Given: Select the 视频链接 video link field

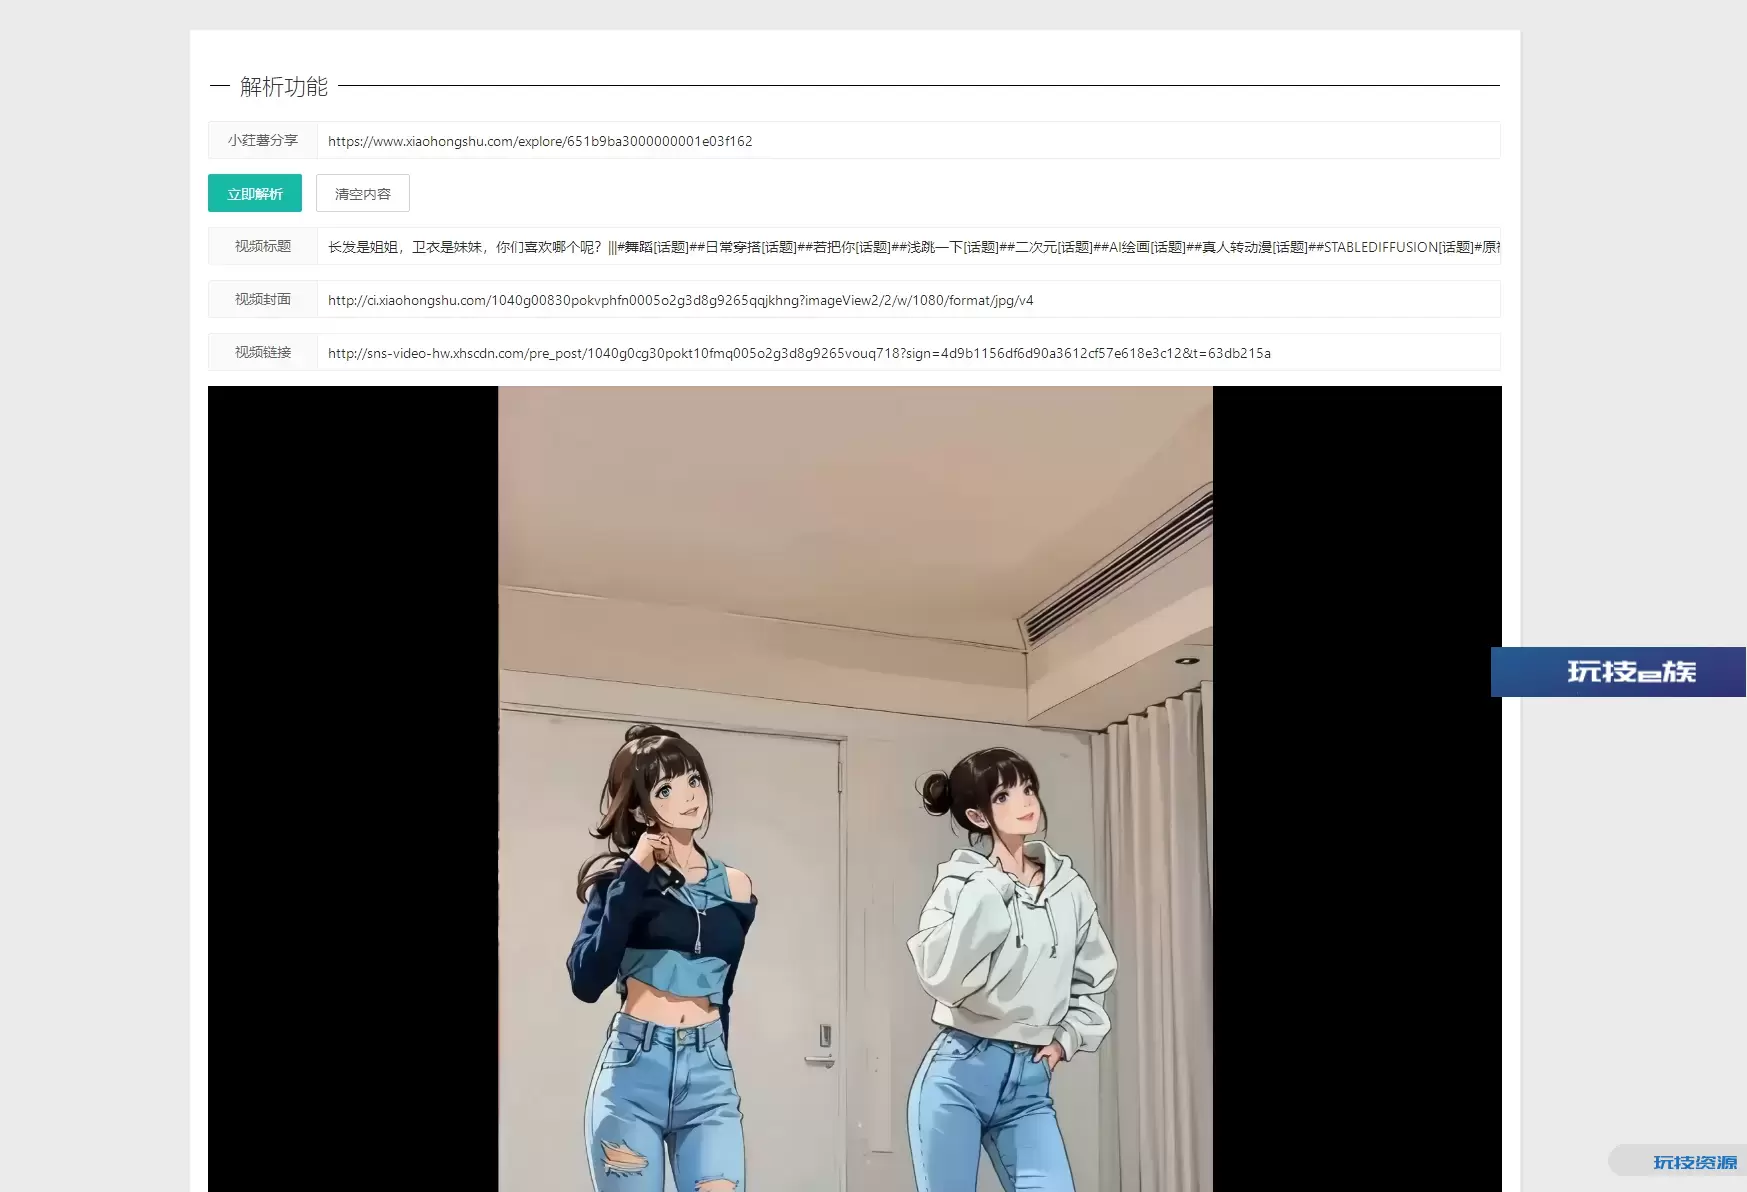Looking at the screenshot, I should click(908, 352).
